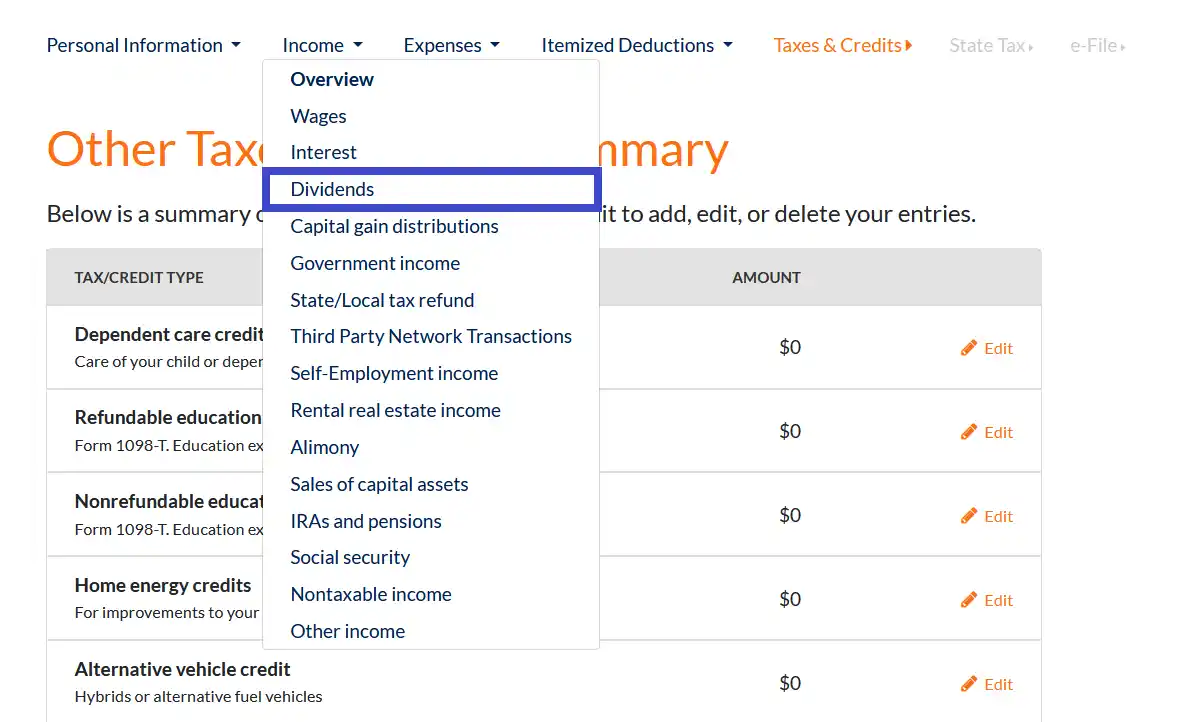This screenshot has height=722, width=1179.
Task: Choose Wages in the Income menu
Action: coord(318,116)
